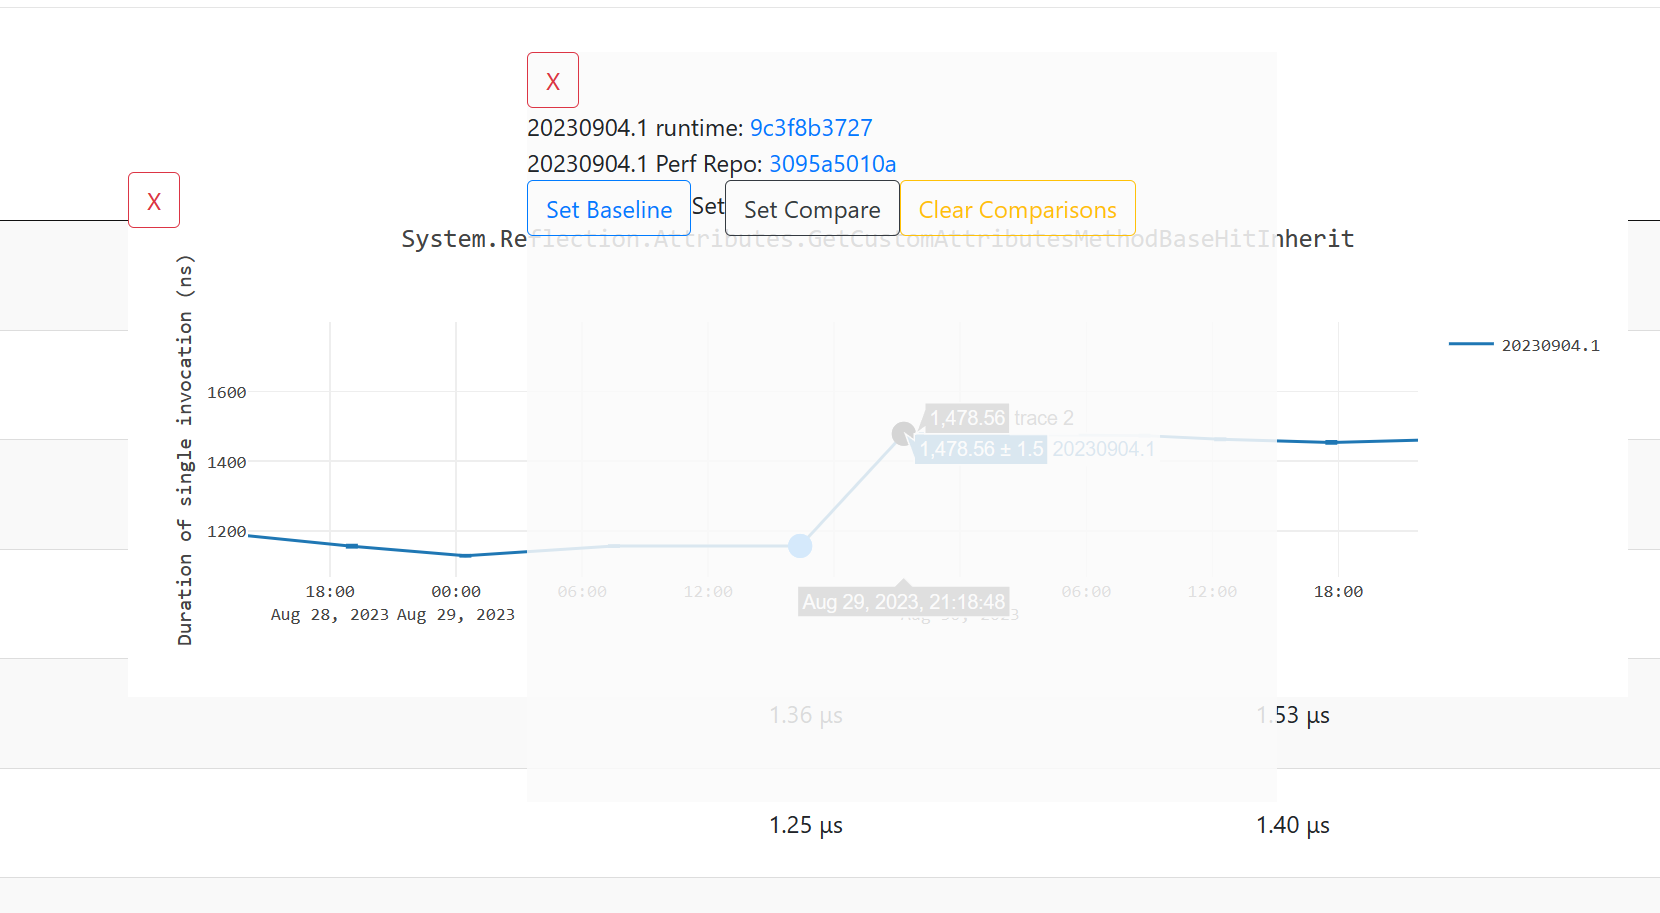
Task: Click the Aug 29 lower data point marker
Action: pos(799,546)
